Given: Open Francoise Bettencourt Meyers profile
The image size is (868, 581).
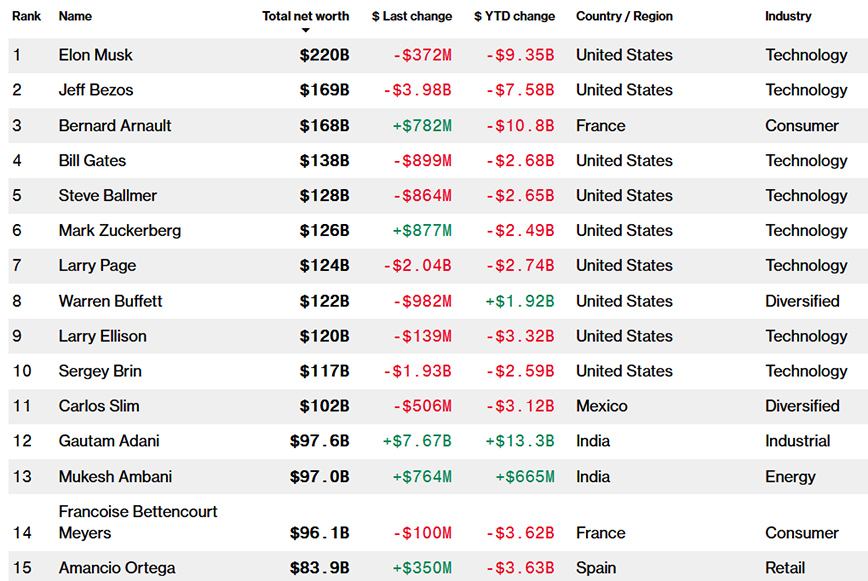Looking at the screenshot, I should (x=138, y=522).
